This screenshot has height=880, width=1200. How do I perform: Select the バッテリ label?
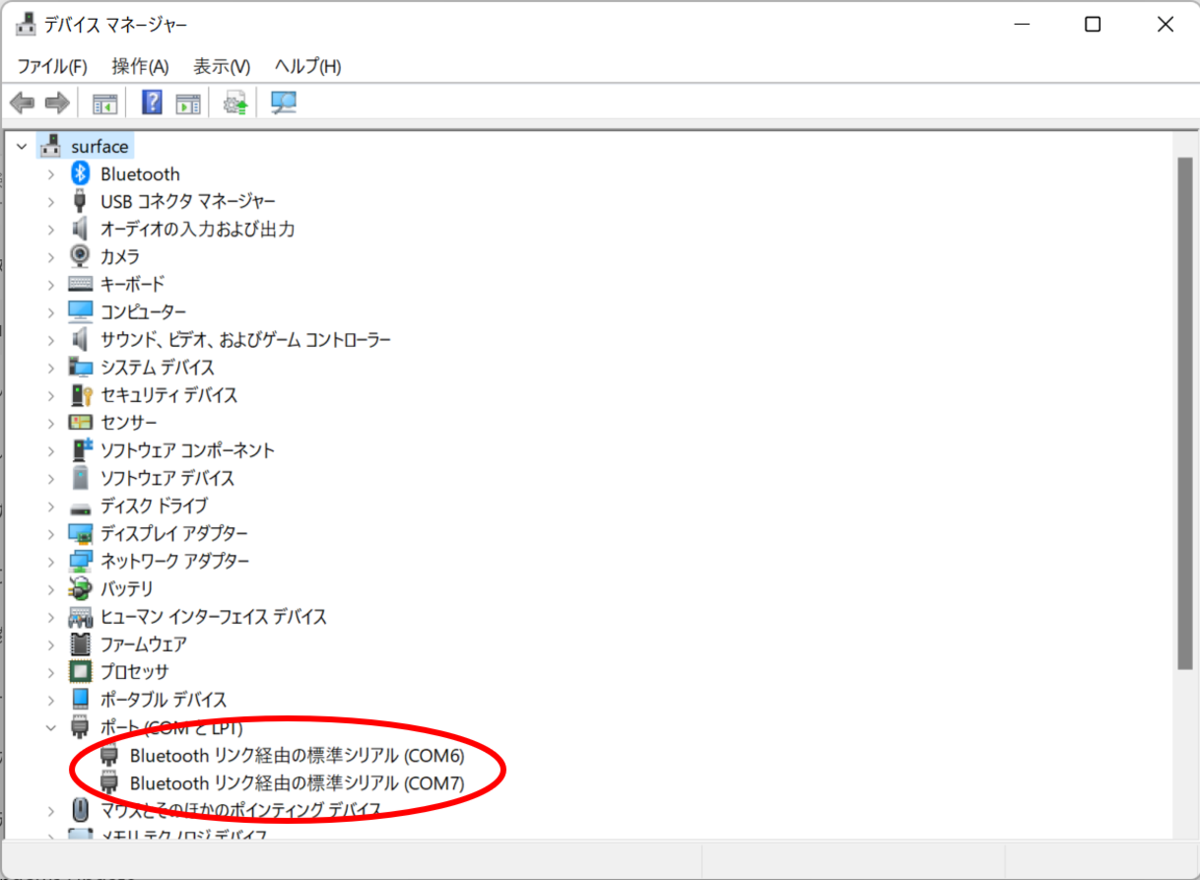tap(127, 589)
